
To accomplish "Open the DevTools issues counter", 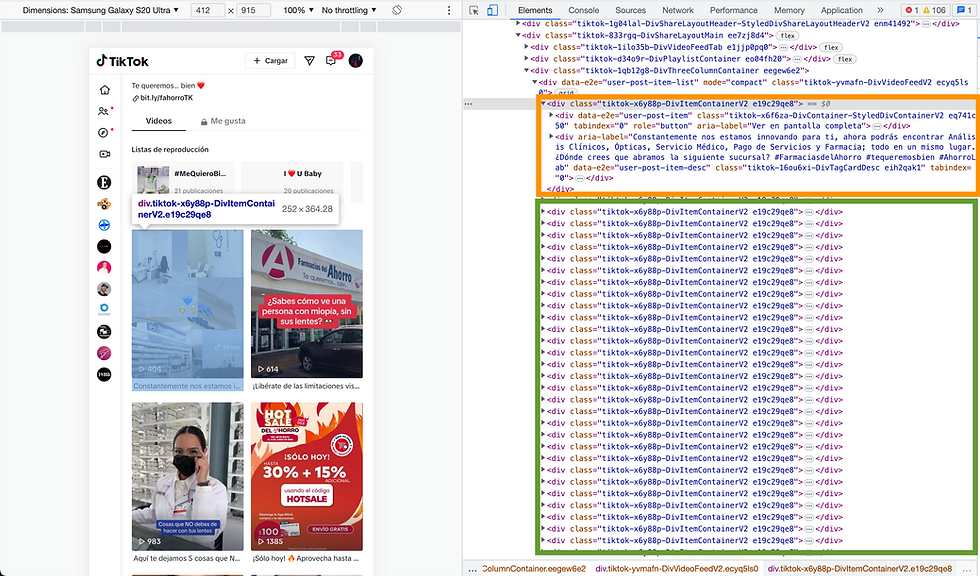I will 964,10.
